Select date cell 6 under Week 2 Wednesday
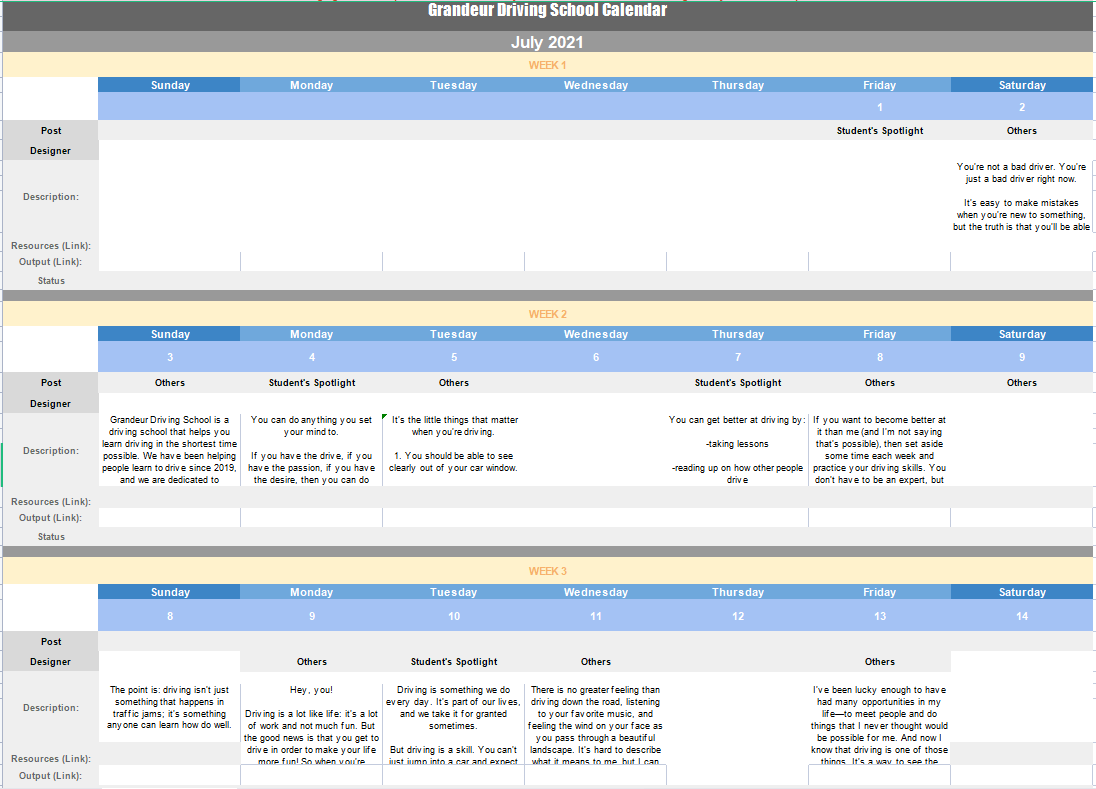Image resolution: width=1096 pixels, height=789 pixels. click(596, 357)
